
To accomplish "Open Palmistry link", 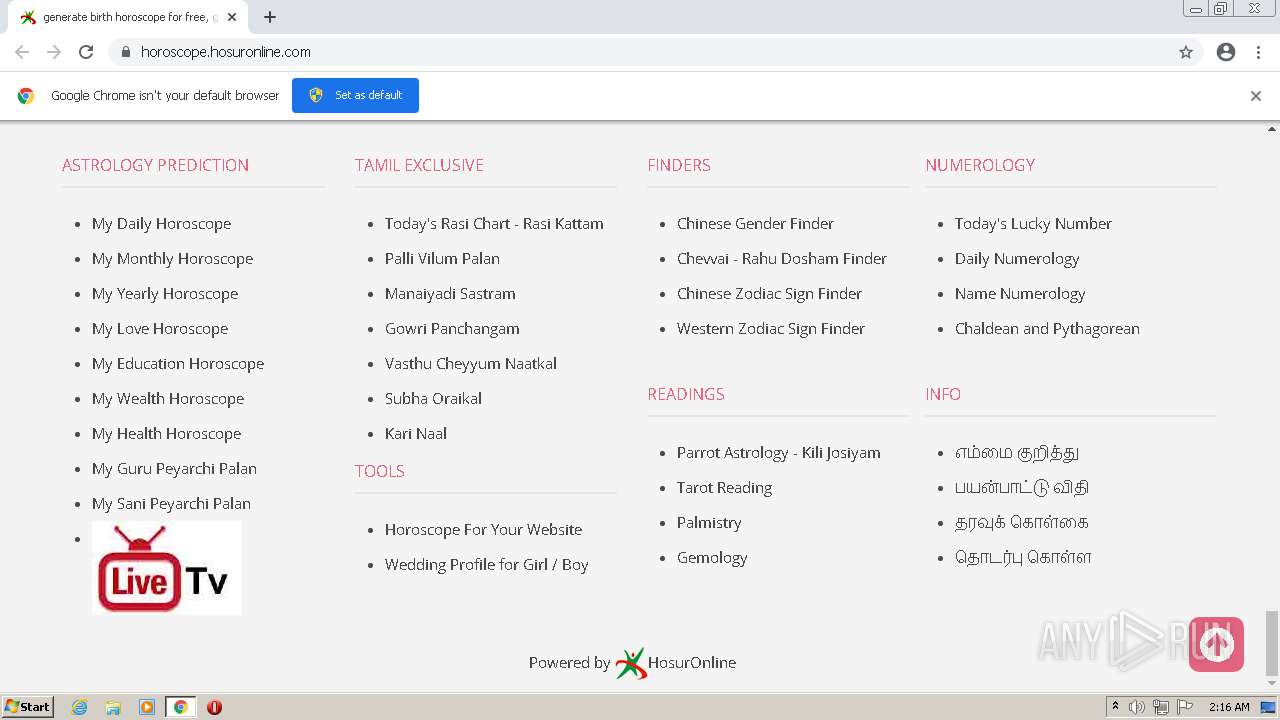I will click(x=709, y=523).
